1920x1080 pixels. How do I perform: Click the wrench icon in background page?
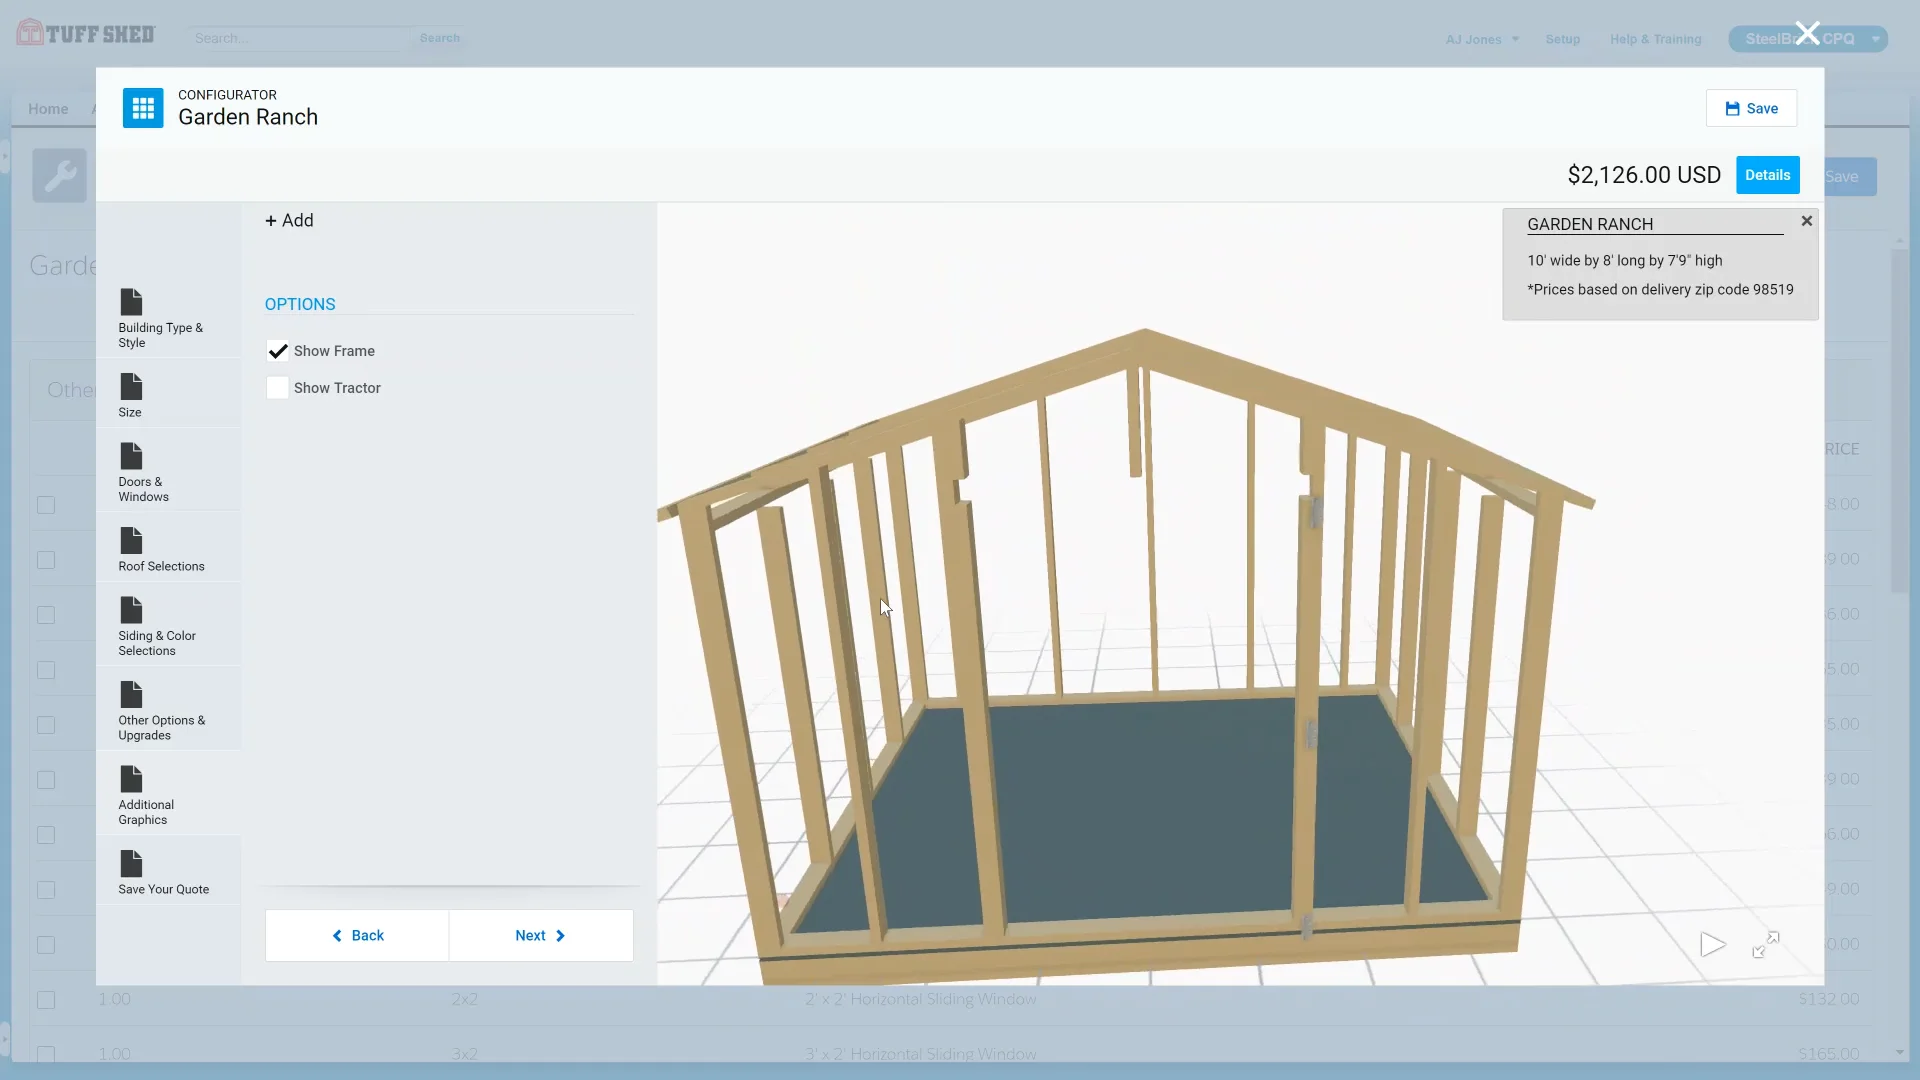(x=60, y=176)
